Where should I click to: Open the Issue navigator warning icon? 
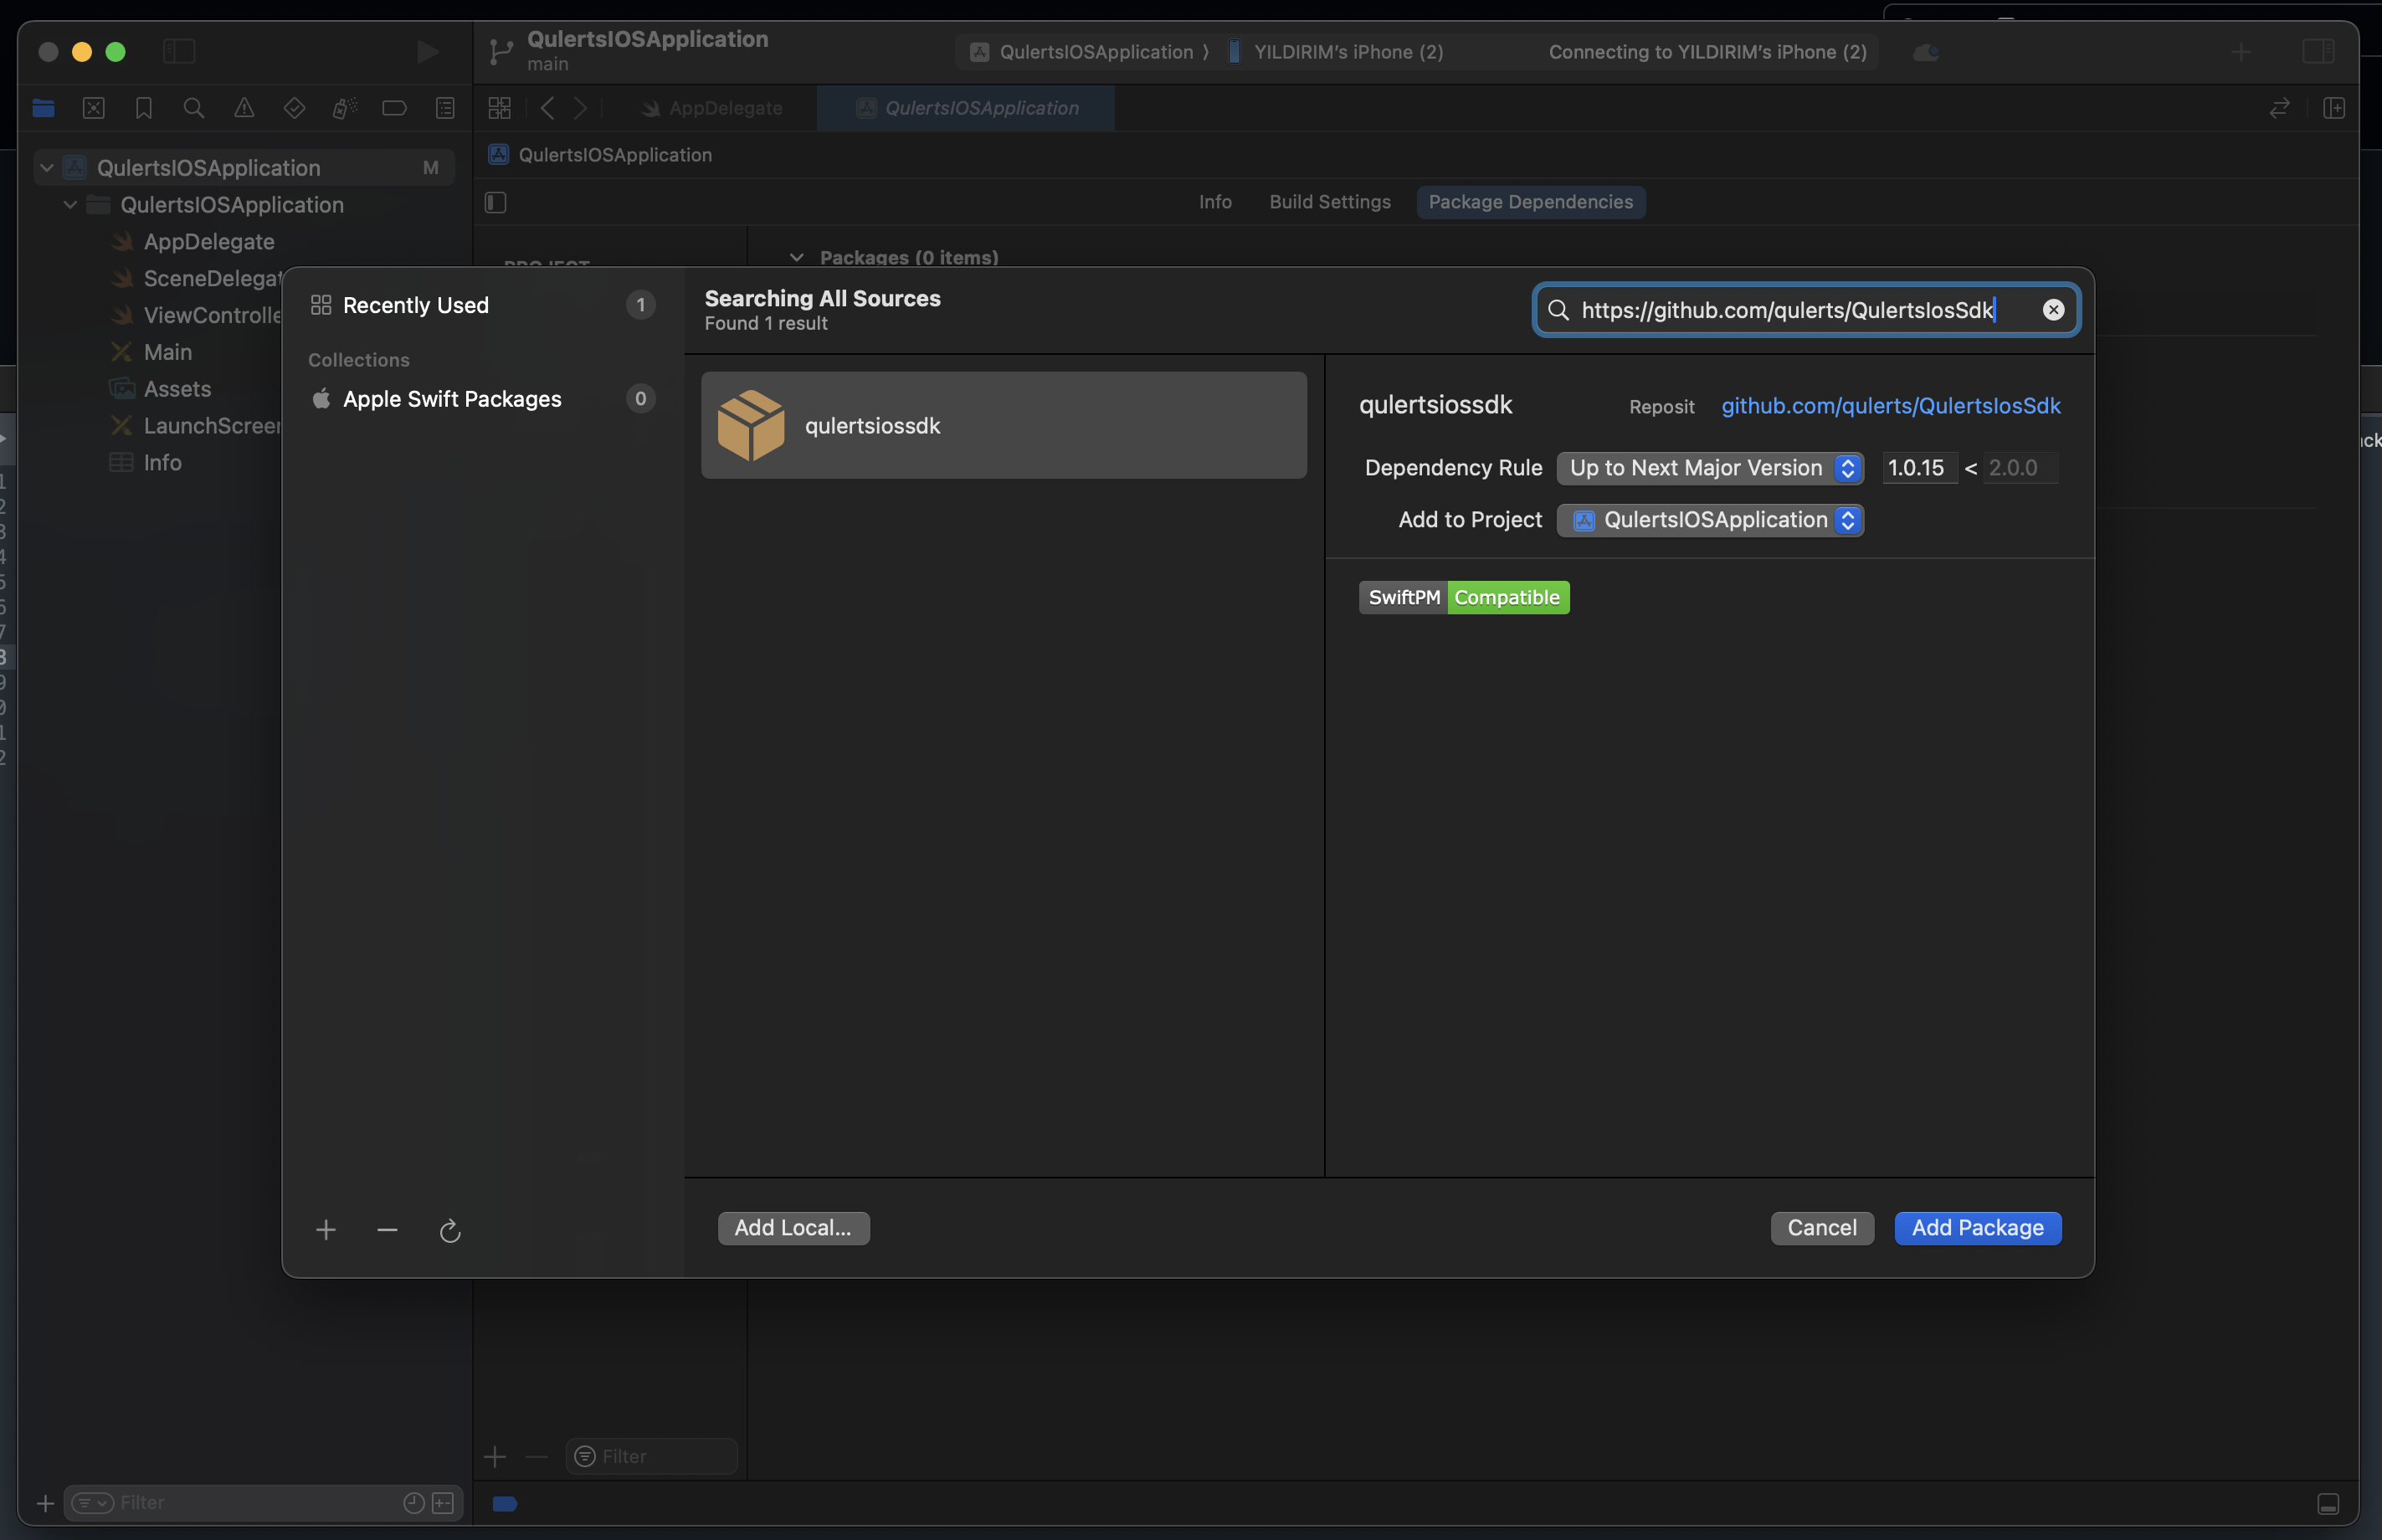click(244, 108)
